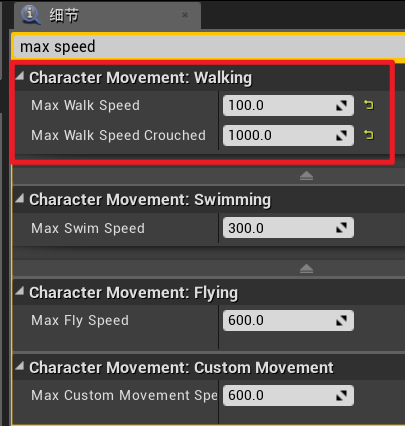Click the Max Fly Speed value 600.0
Image resolution: width=405 pixels, height=426 pixels.
pyautogui.click(x=246, y=320)
